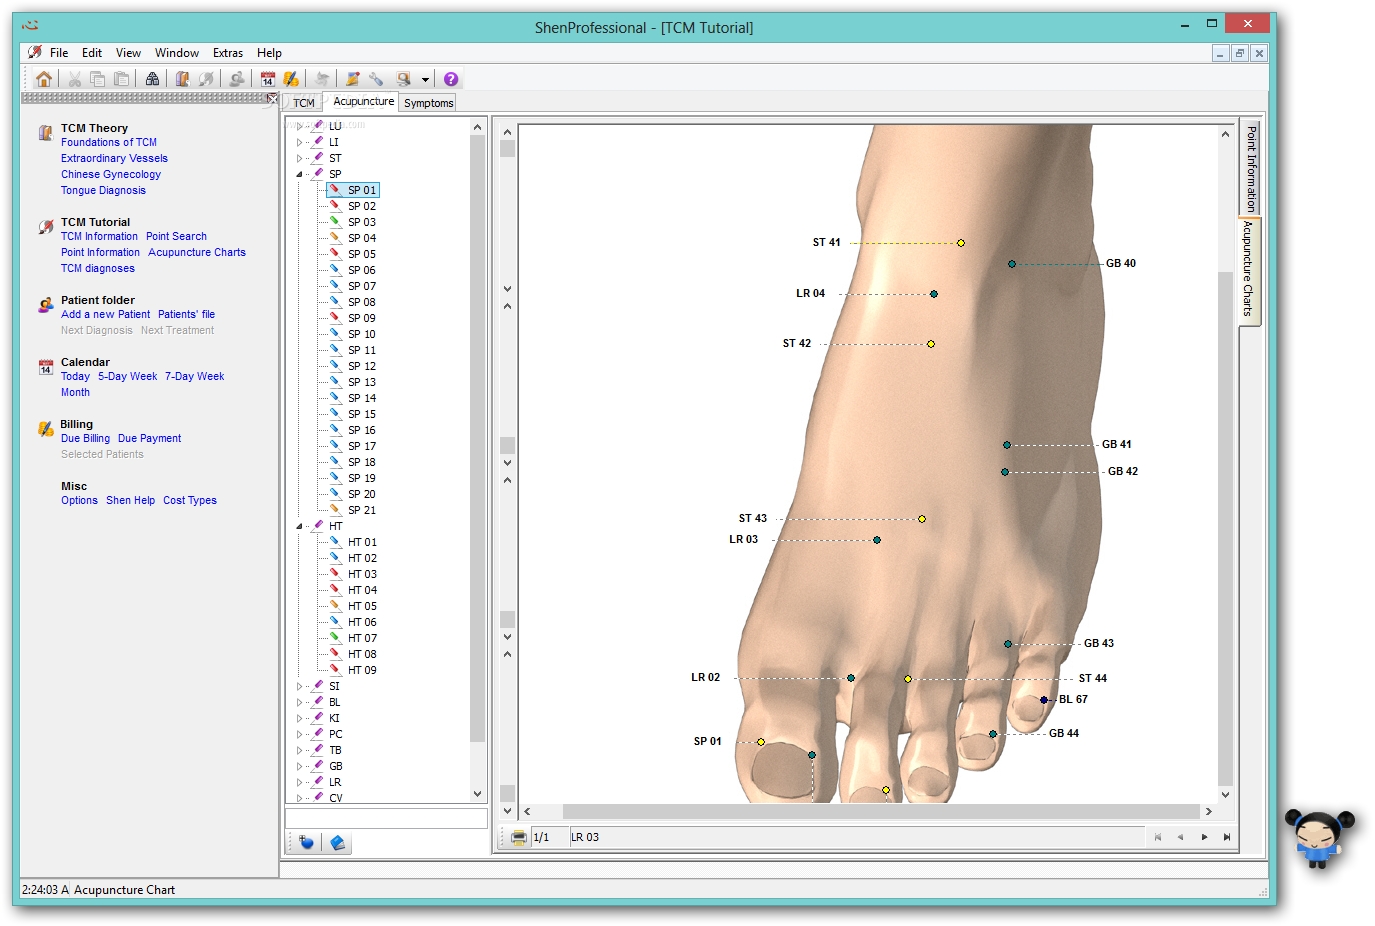Click the printer icon below the chart
The width and height of the screenshot is (1375, 926).
click(x=519, y=837)
